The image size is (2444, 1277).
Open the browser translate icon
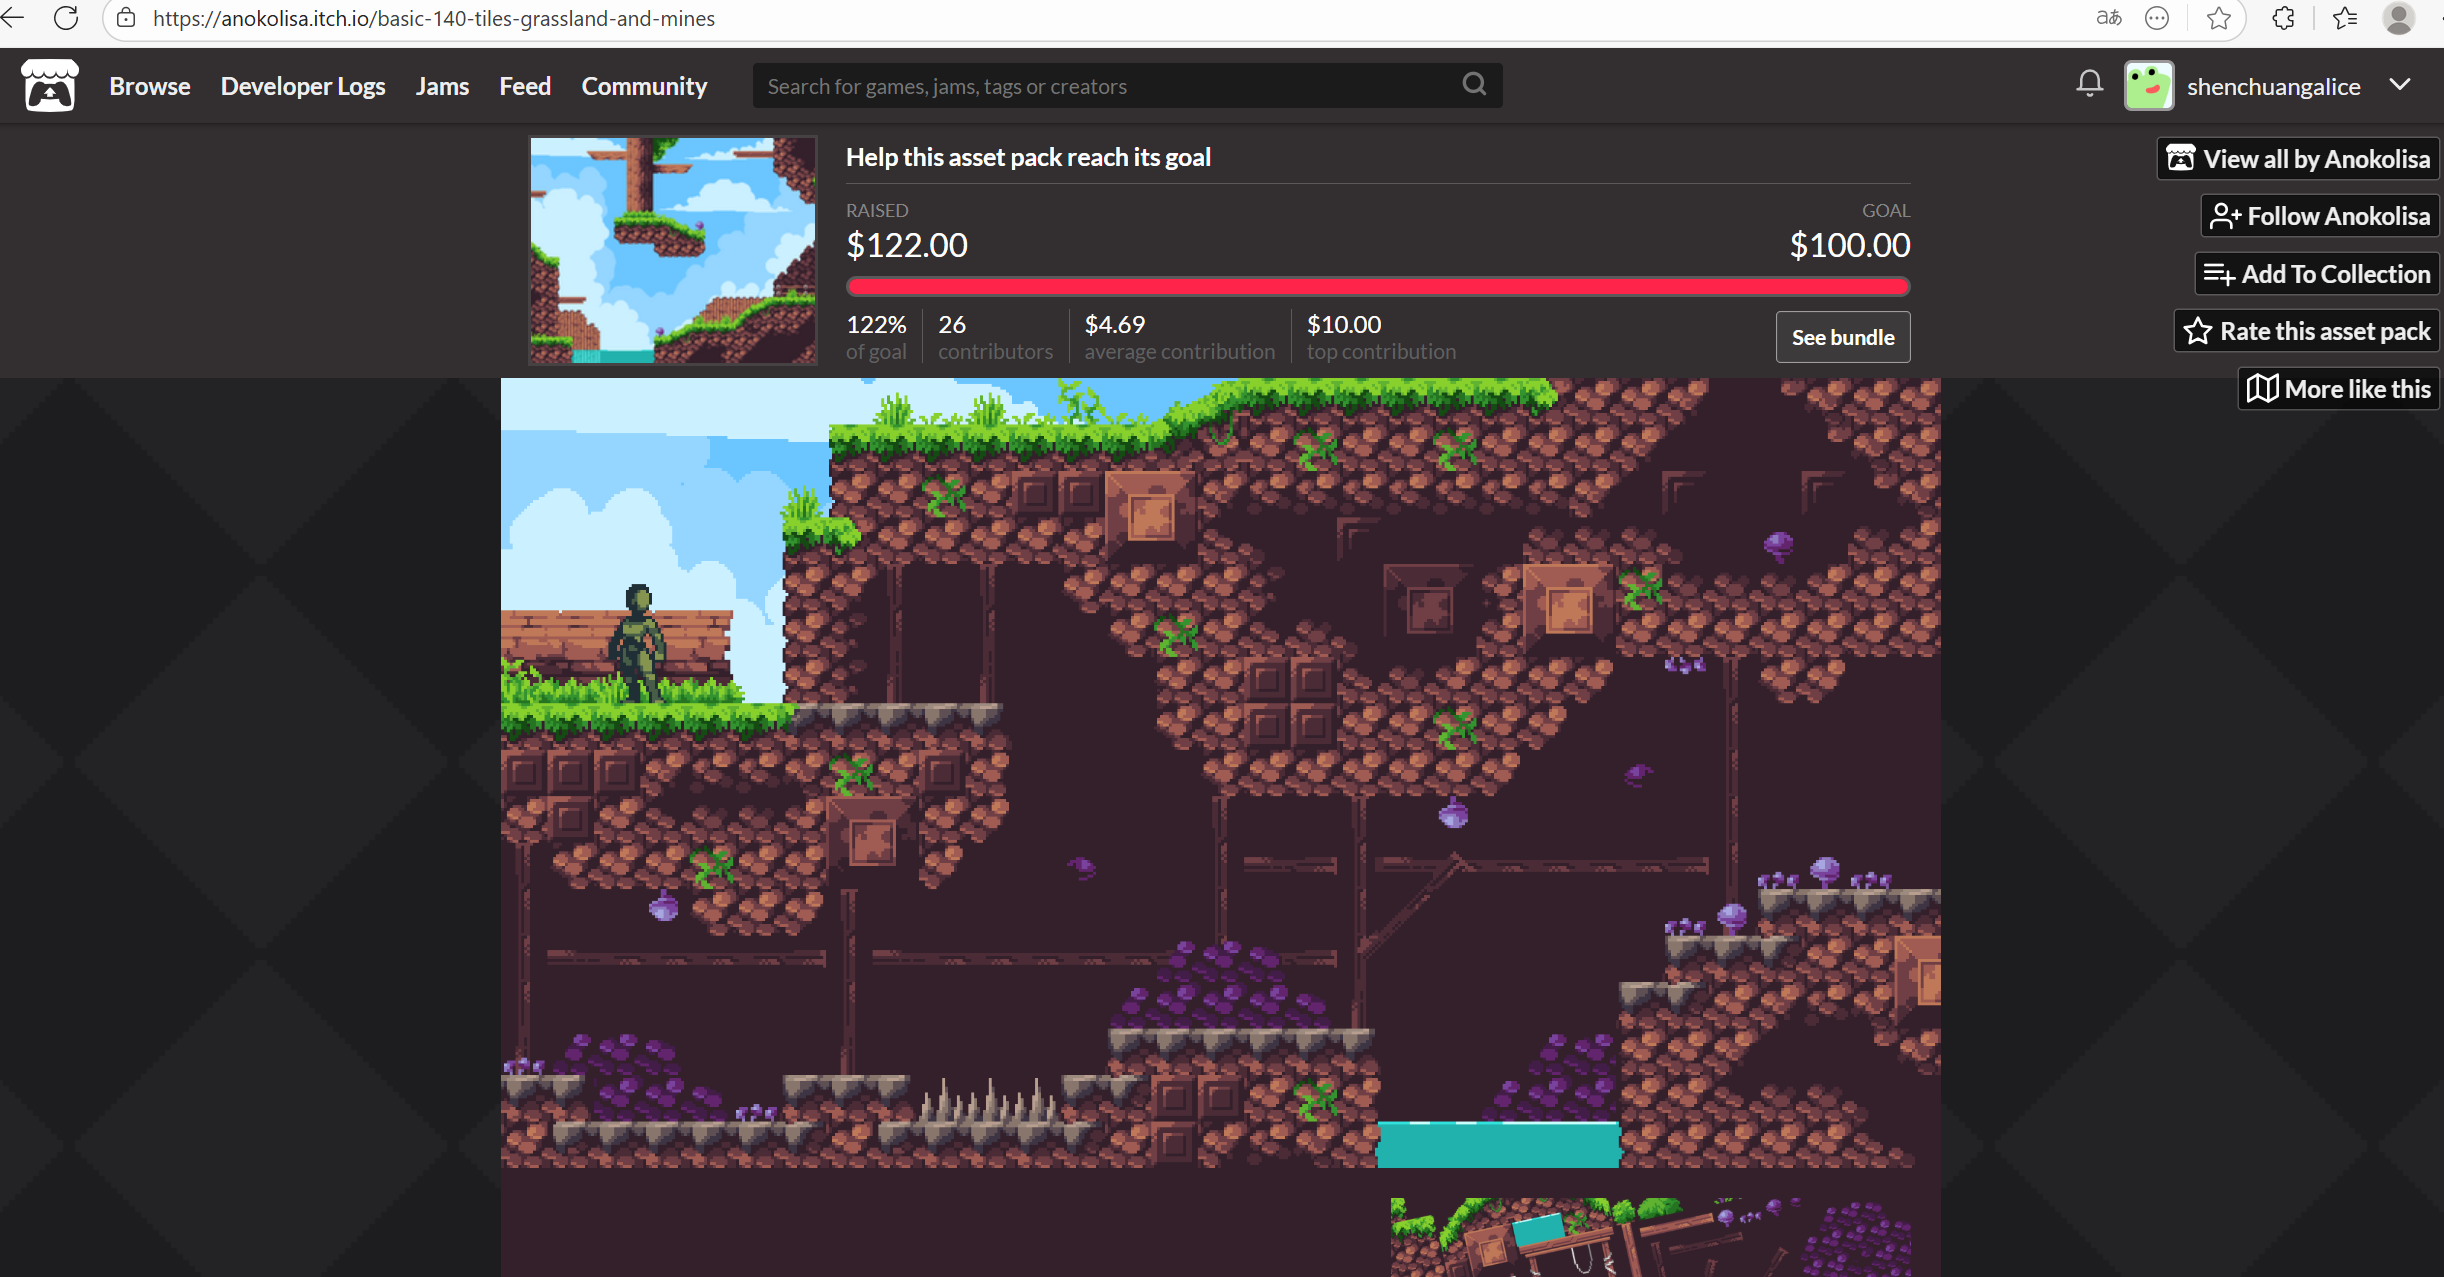tap(2108, 18)
